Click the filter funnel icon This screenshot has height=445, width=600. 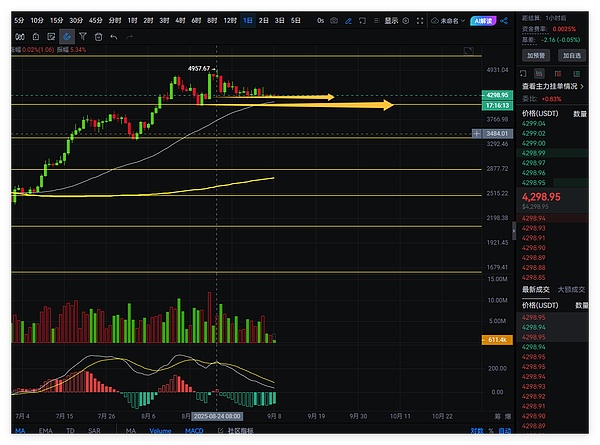click(x=82, y=37)
